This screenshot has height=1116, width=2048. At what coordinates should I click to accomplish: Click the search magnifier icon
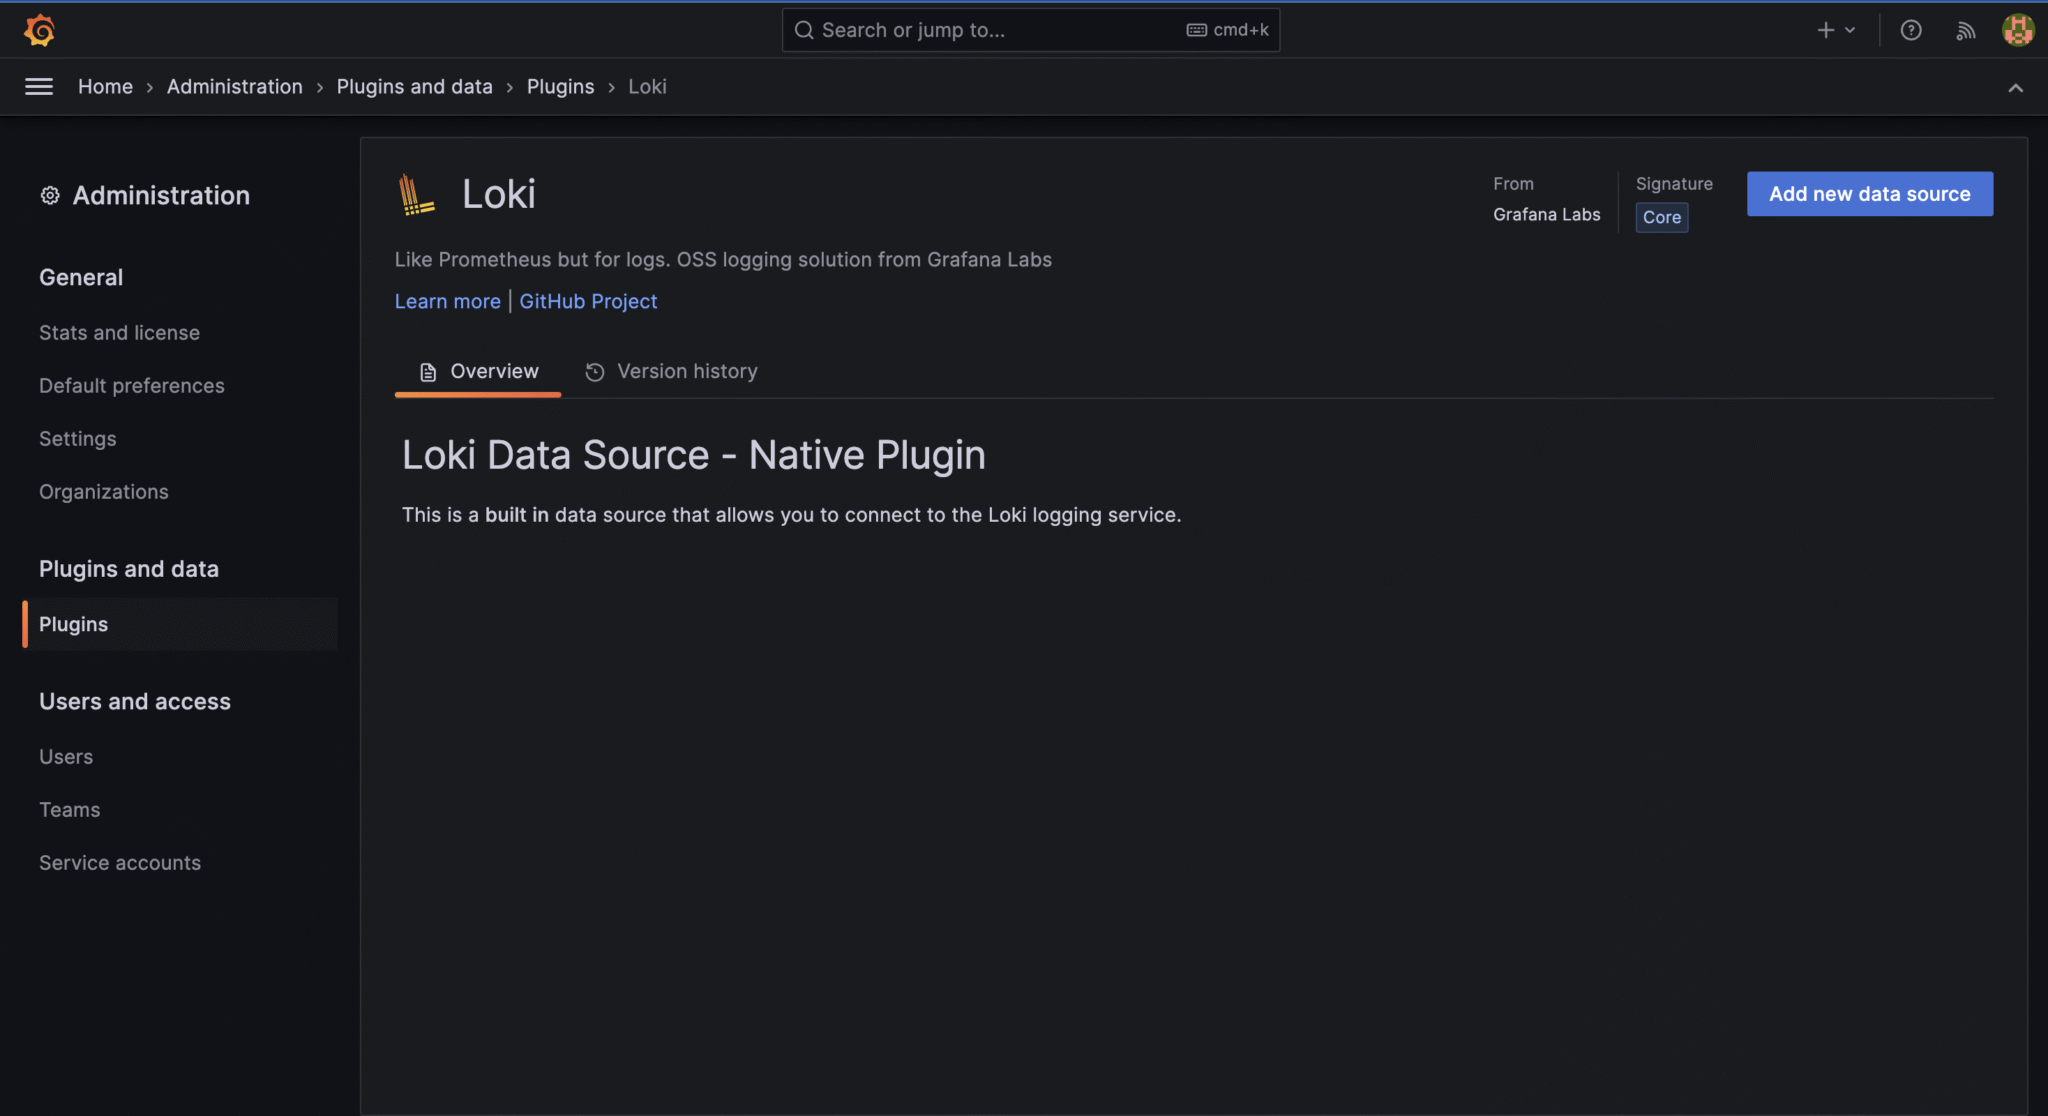click(805, 29)
